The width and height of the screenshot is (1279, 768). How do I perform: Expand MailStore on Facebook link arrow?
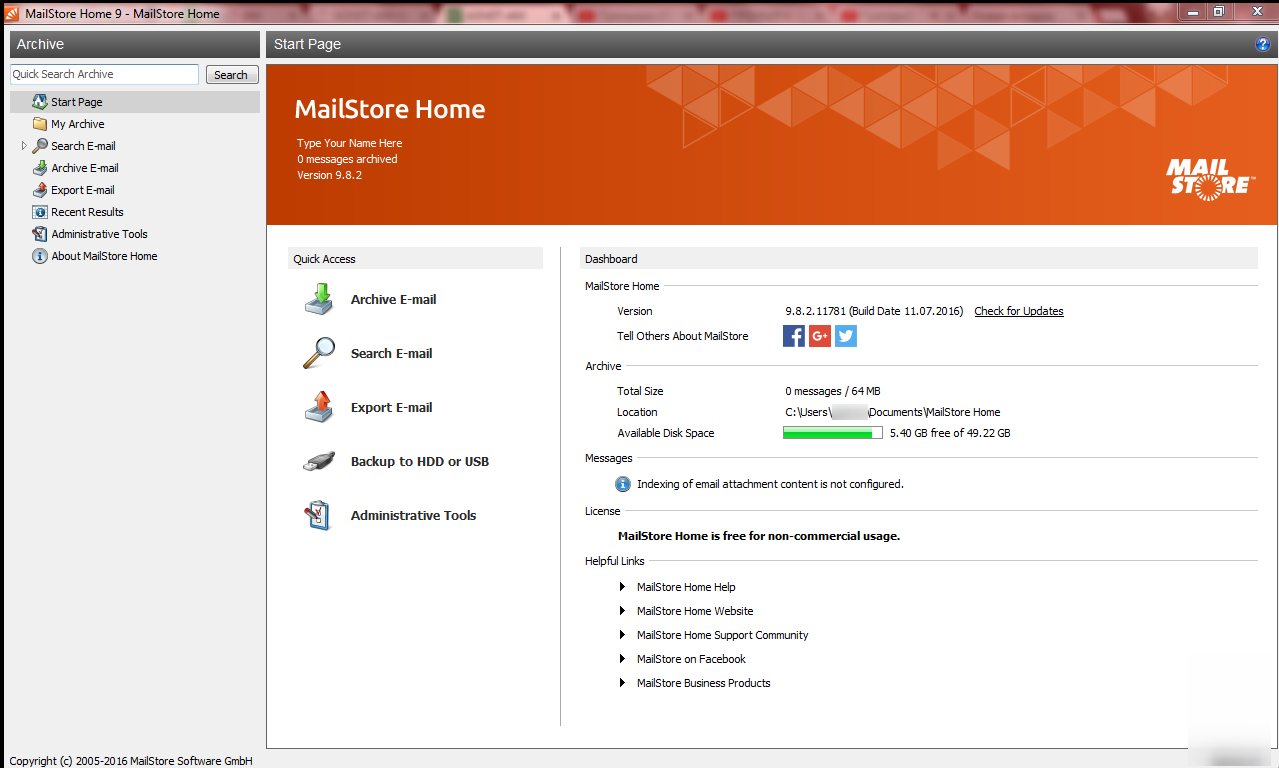pos(622,659)
